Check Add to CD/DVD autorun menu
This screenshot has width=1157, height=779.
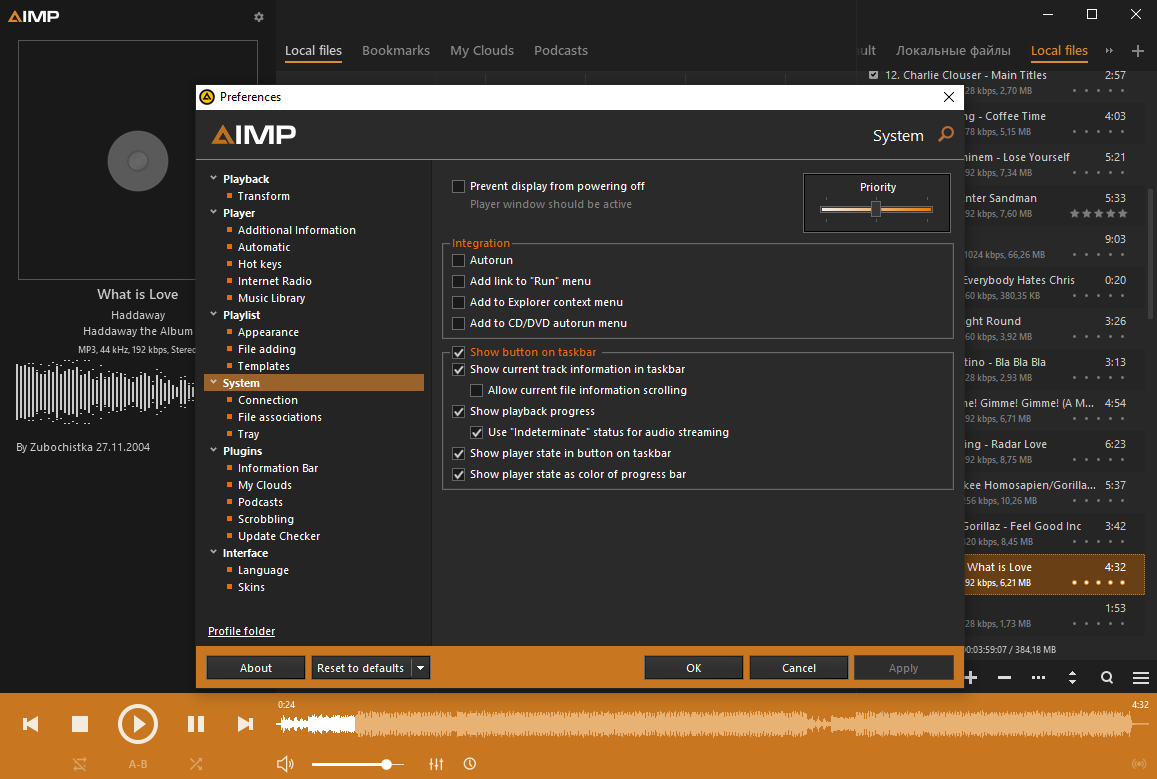click(458, 323)
